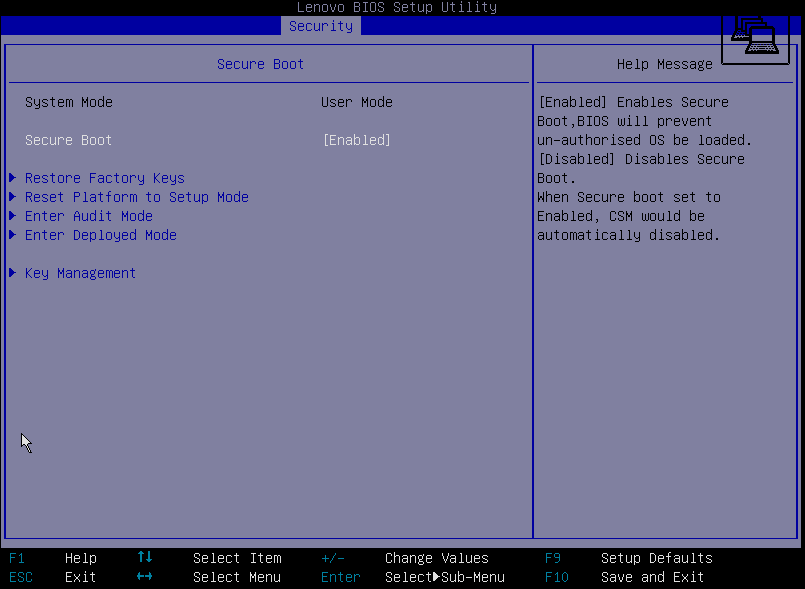This screenshot has height=589, width=805.
Task: Expand the arrow beside Key Management
Action: click(x=12, y=273)
